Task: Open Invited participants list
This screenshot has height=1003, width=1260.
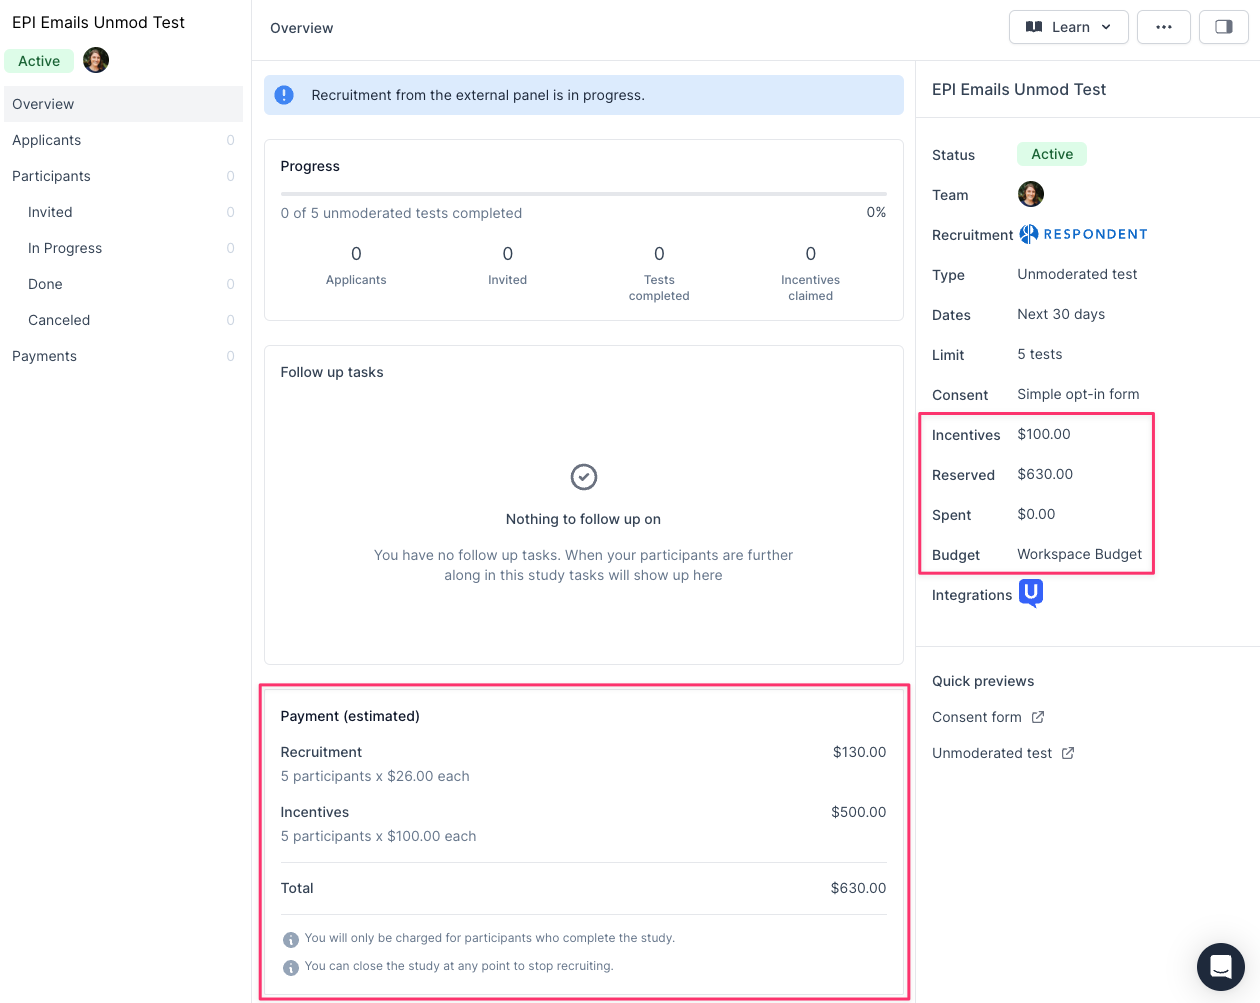Action: [x=50, y=212]
